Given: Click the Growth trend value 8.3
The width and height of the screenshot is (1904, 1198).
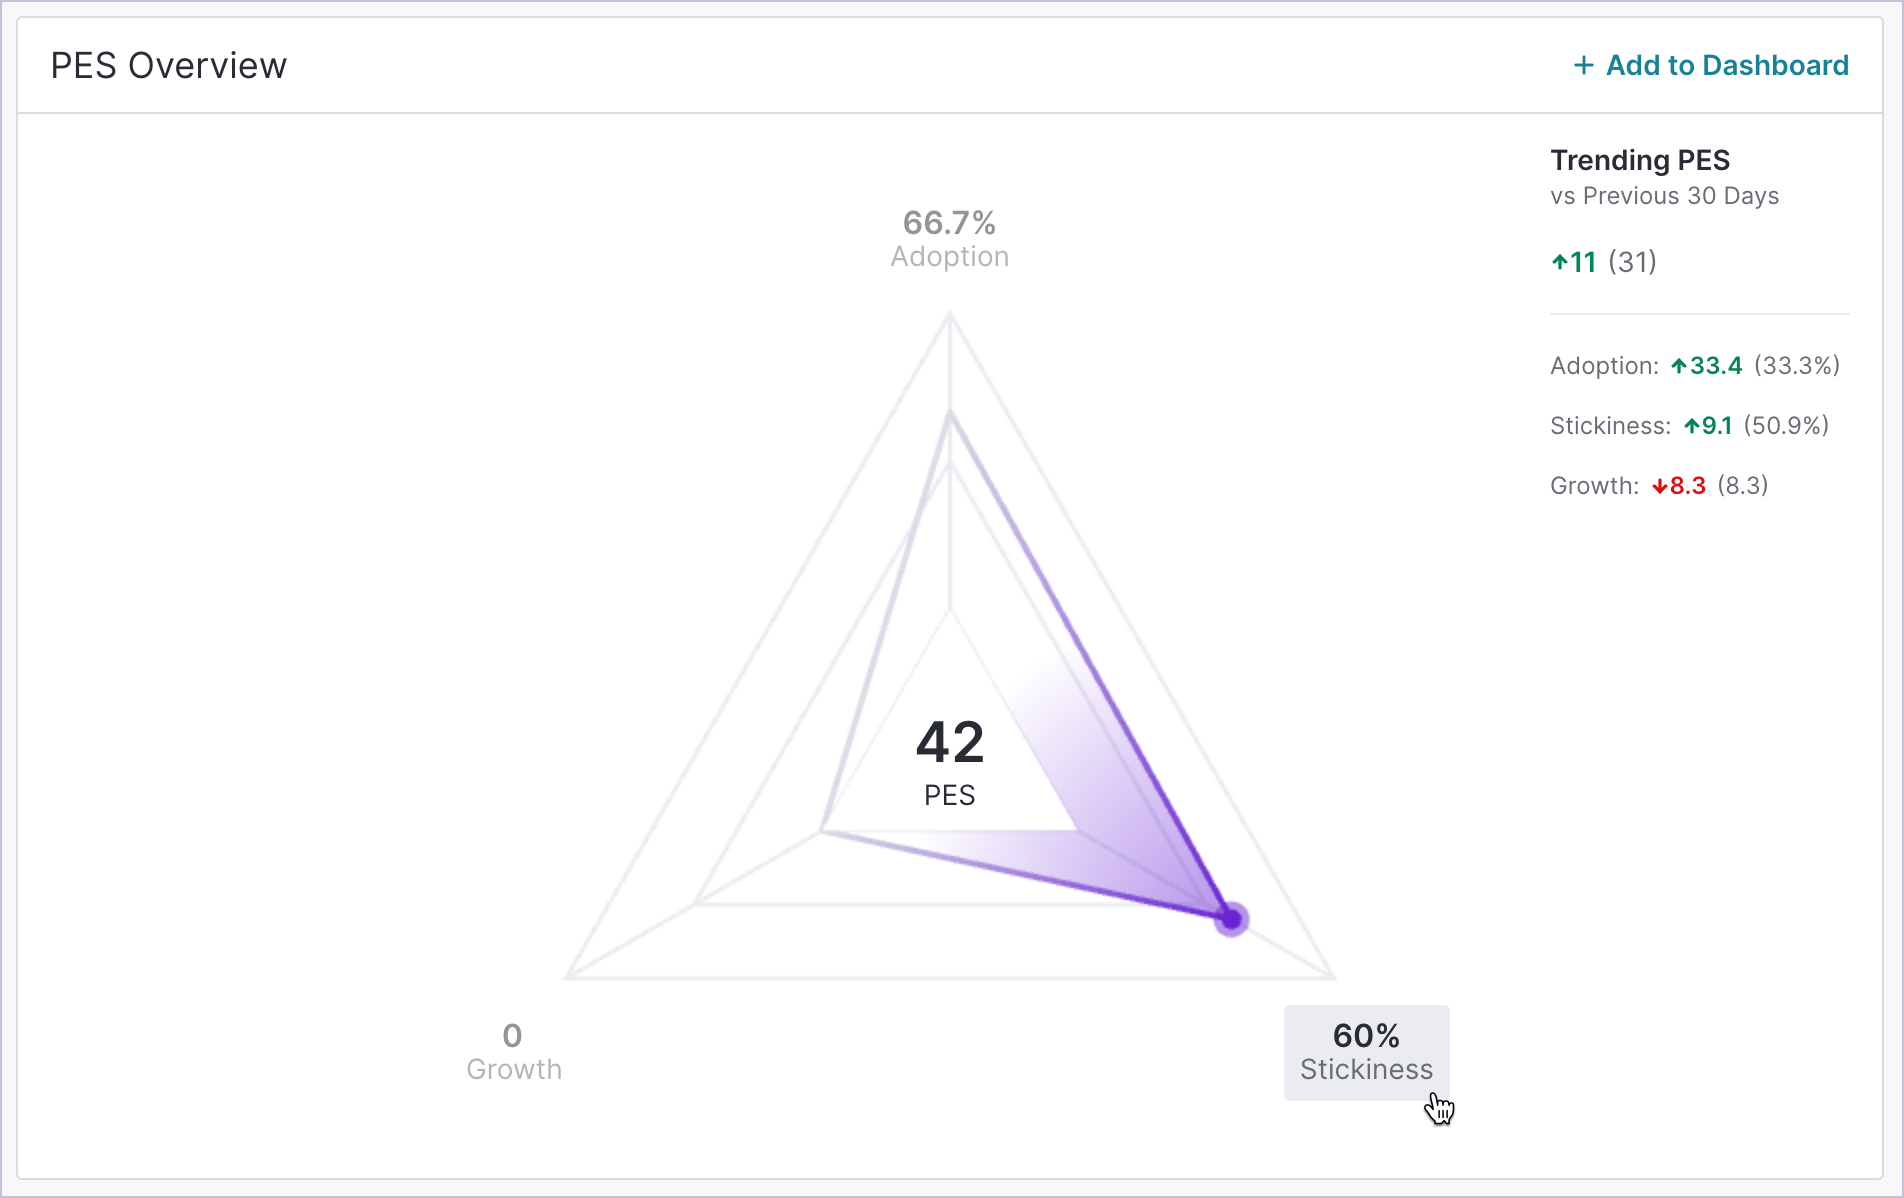Looking at the screenshot, I should click(x=1688, y=486).
